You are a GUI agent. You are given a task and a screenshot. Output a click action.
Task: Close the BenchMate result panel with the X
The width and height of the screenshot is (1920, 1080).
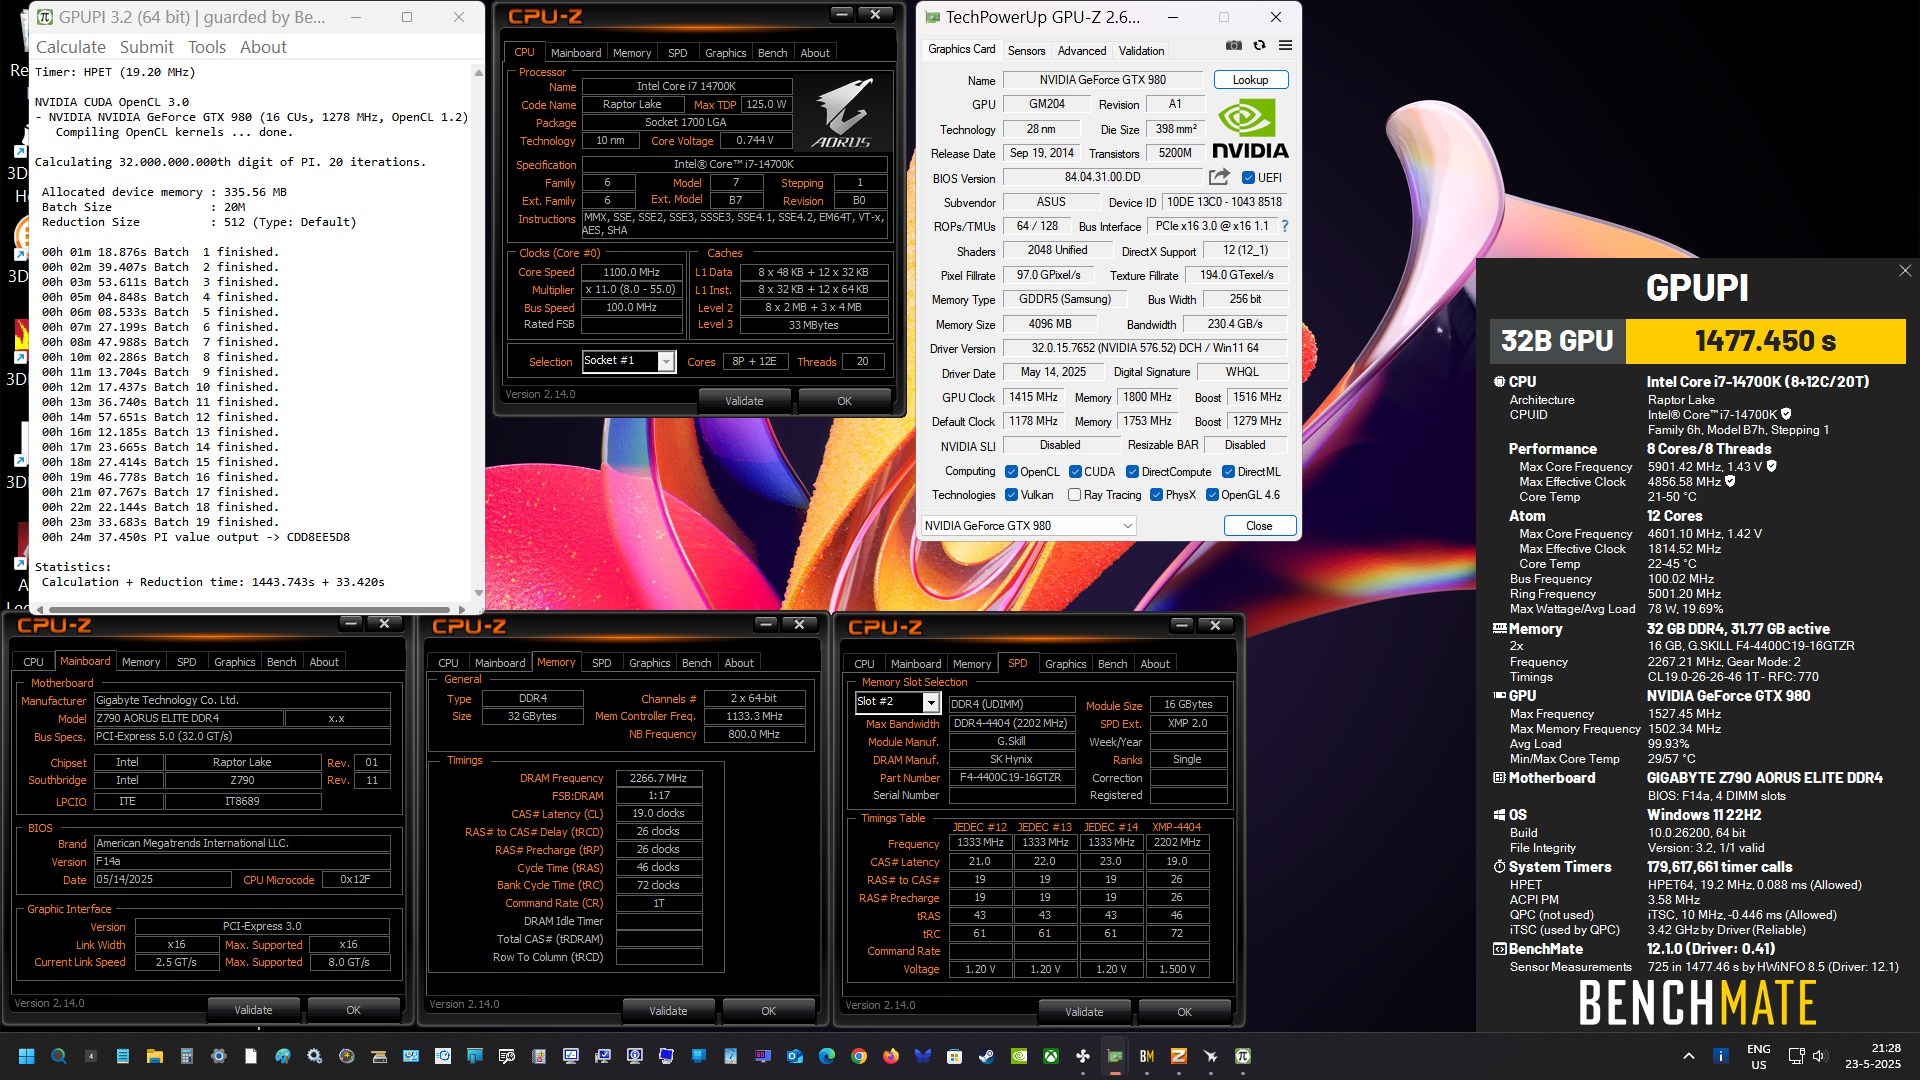pyautogui.click(x=1905, y=271)
